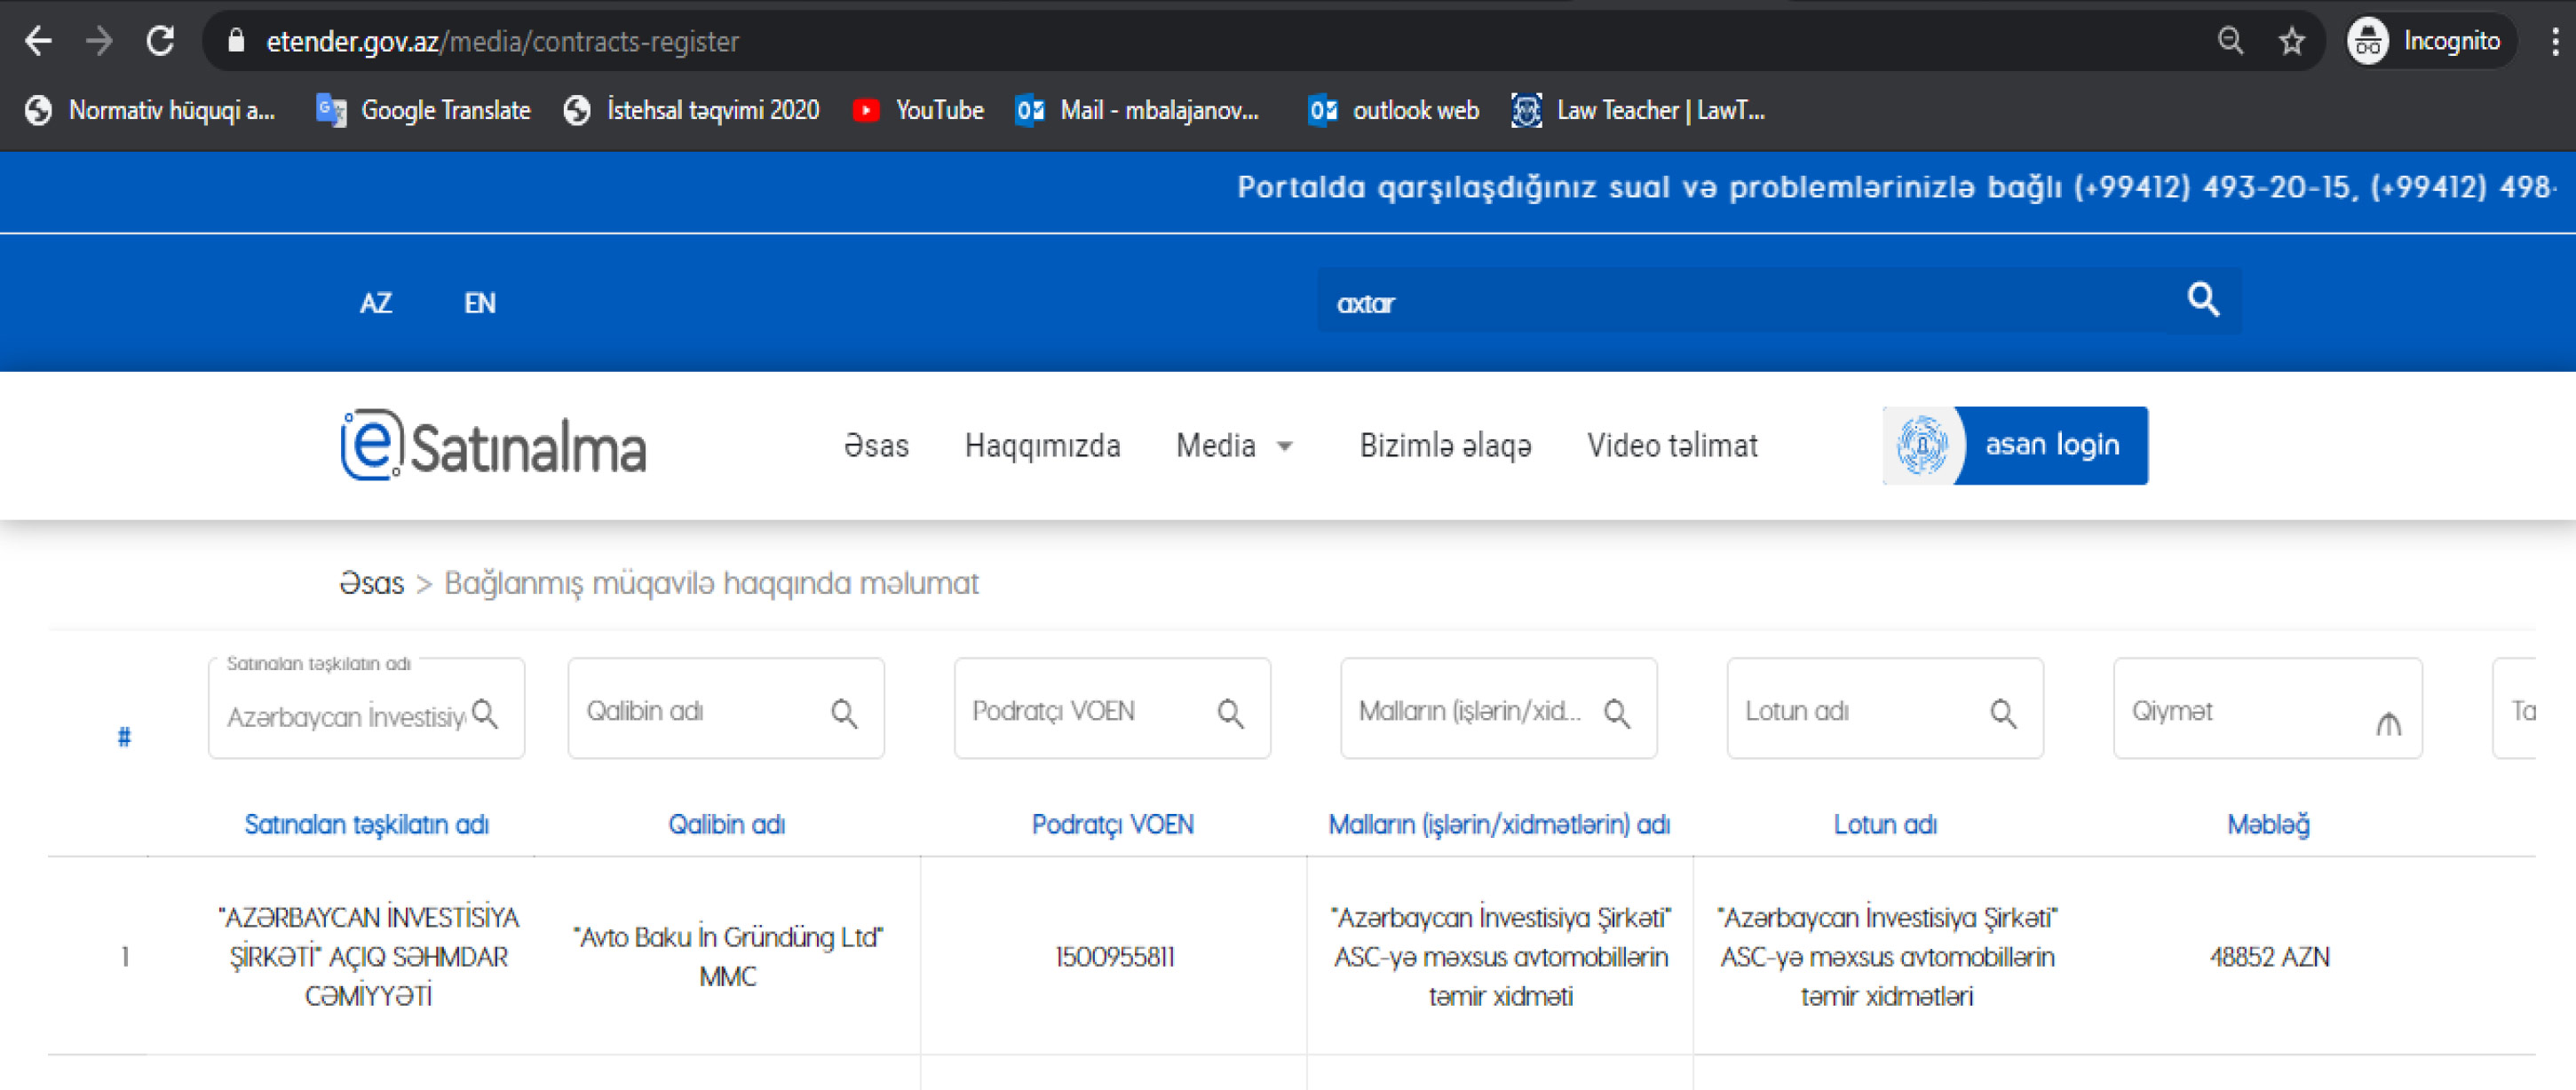Open the Haqqımızda menu item
This screenshot has height=1090, width=2576.
coord(1042,445)
